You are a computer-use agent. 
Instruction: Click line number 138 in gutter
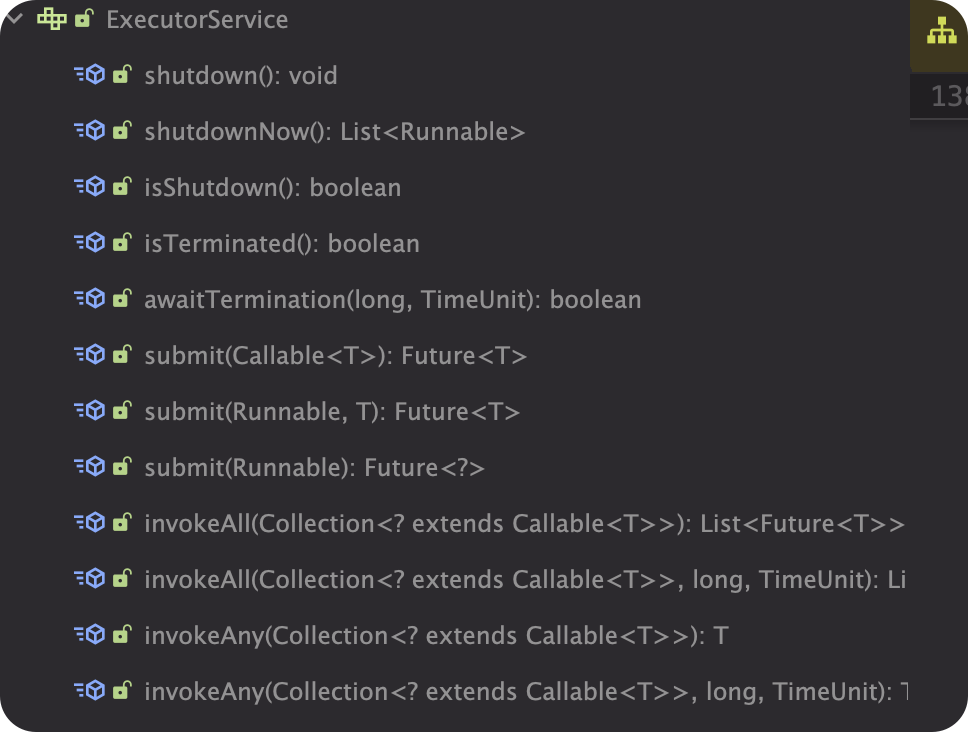(947, 96)
